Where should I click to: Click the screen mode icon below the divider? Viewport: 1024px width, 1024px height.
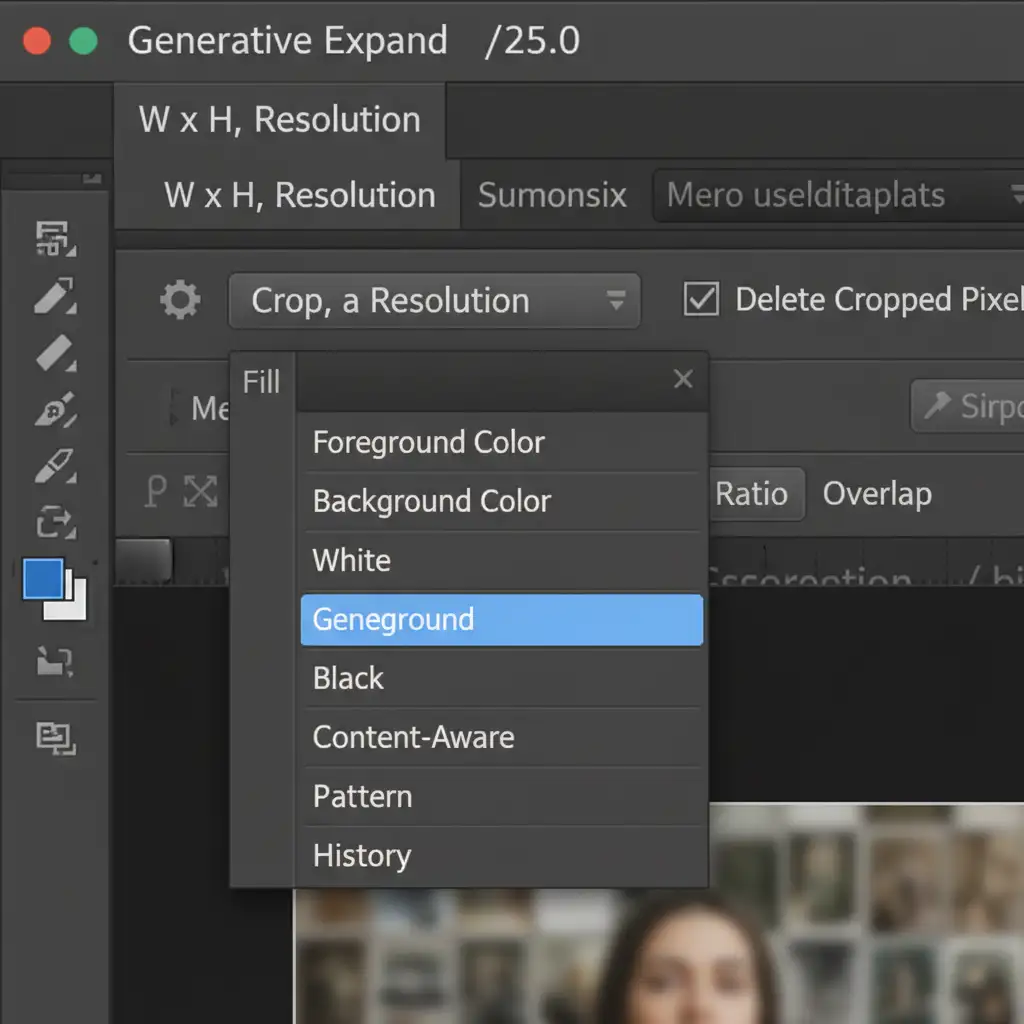pyautogui.click(x=56, y=738)
